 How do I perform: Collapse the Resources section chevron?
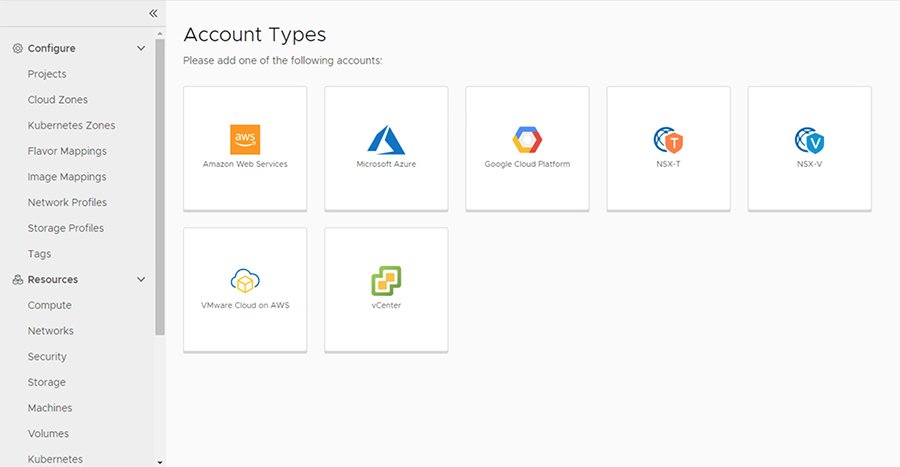(141, 280)
